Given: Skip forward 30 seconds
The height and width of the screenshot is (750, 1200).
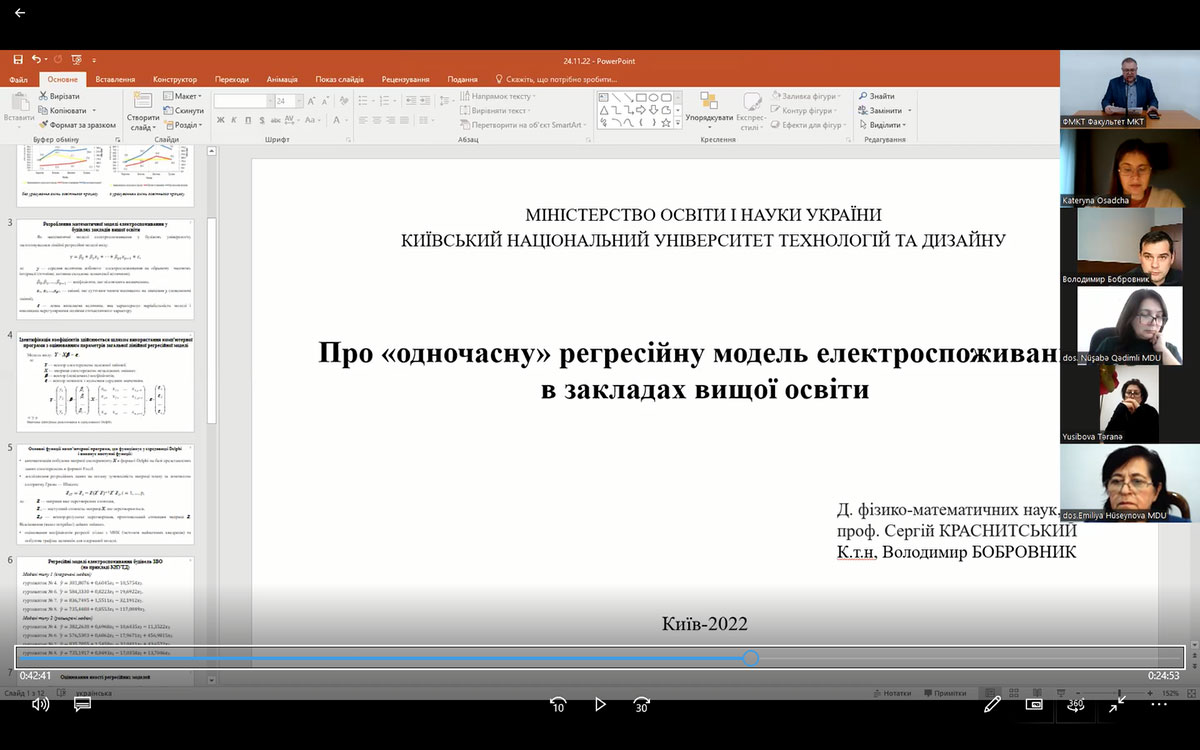Looking at the screenshot, I should pos(642,704).
